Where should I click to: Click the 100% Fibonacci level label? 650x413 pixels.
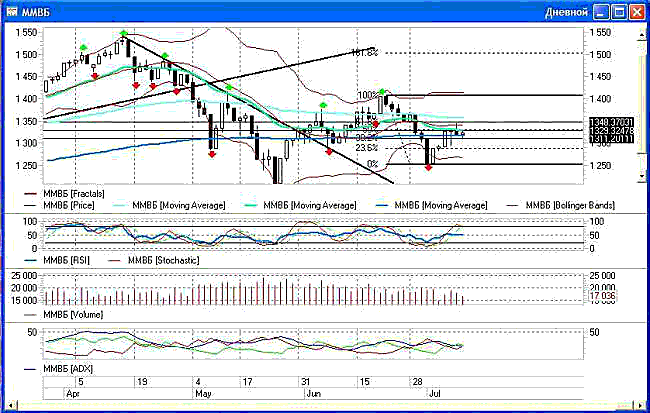tap(368, 95)
